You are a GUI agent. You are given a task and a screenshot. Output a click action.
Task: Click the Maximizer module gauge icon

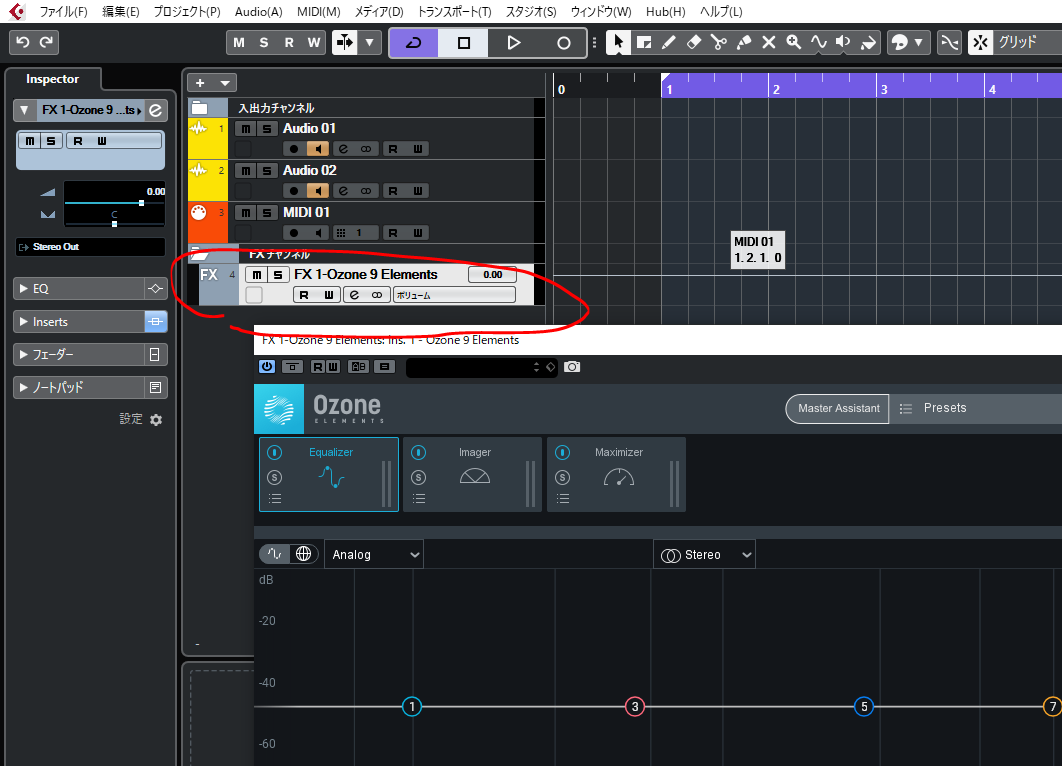coord(618,477)
